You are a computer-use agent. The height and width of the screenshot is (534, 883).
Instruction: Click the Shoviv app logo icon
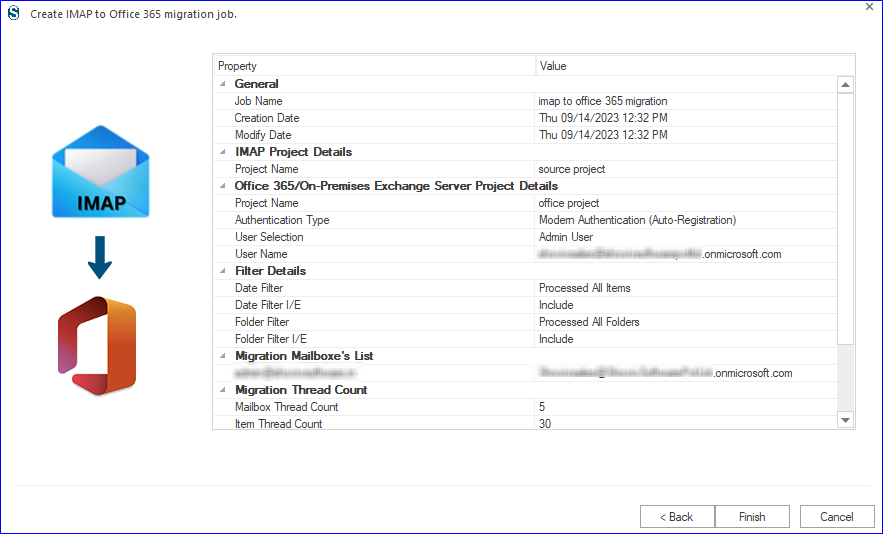[x=14, y=14]
